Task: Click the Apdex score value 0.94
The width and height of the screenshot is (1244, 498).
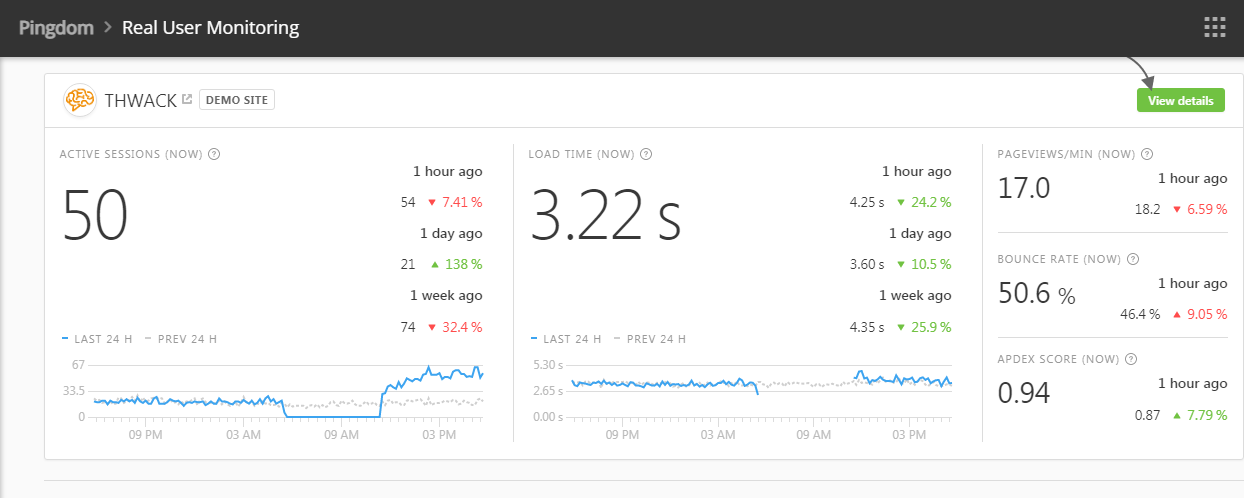Action: [x=1024, y=393]
